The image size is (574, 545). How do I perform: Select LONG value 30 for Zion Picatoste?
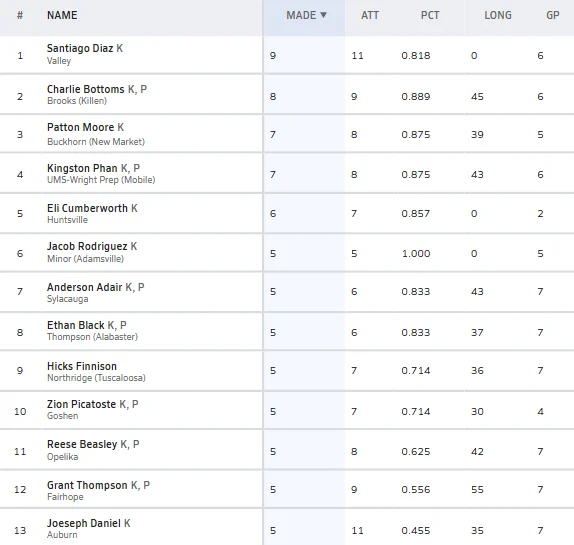[477, 412]
